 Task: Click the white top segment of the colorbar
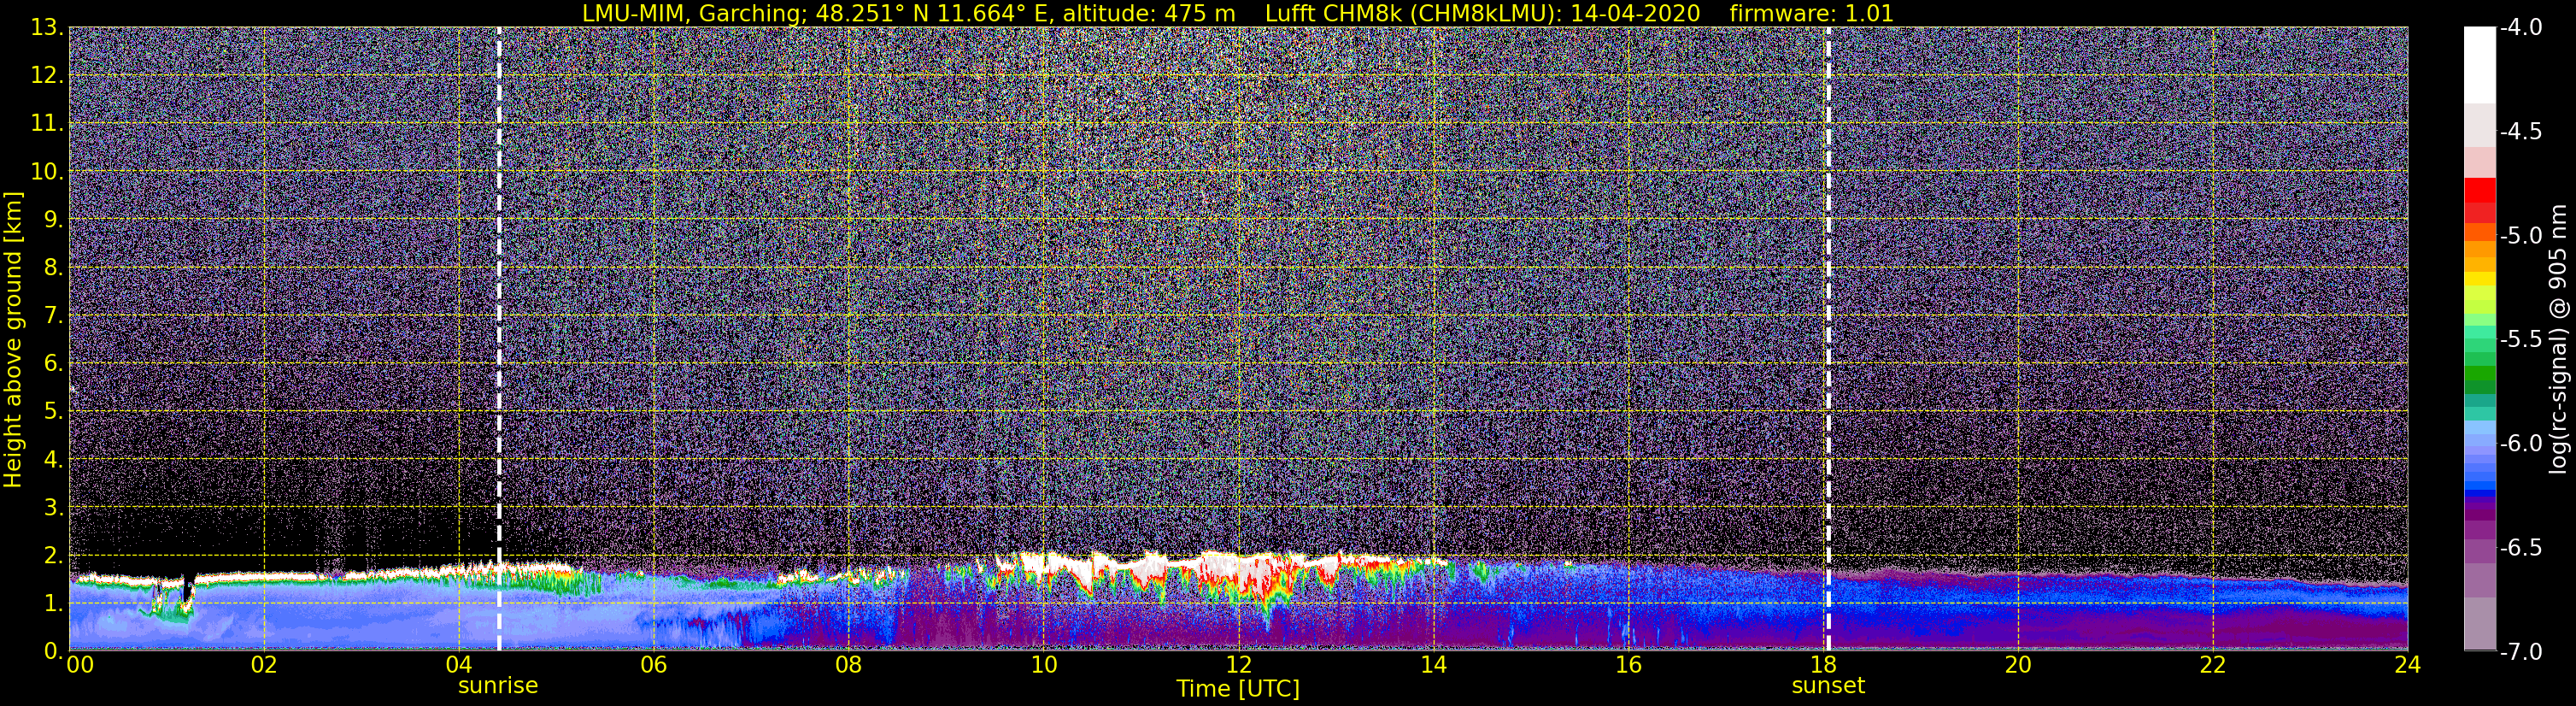[x=2480, y=65]
